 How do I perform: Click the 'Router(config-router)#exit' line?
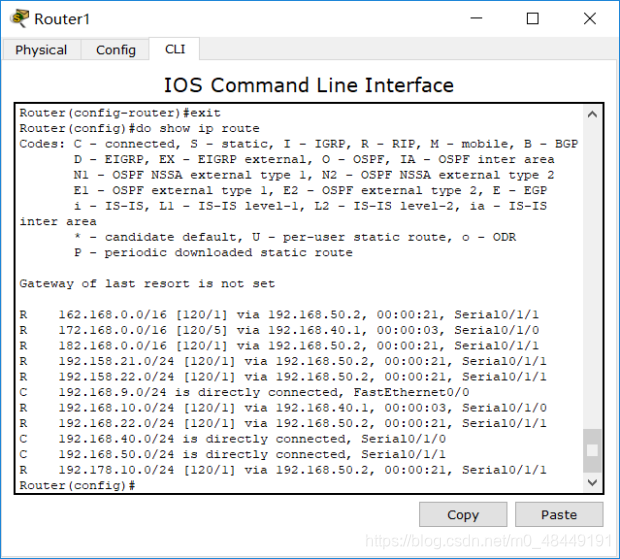tap(120, 113)
